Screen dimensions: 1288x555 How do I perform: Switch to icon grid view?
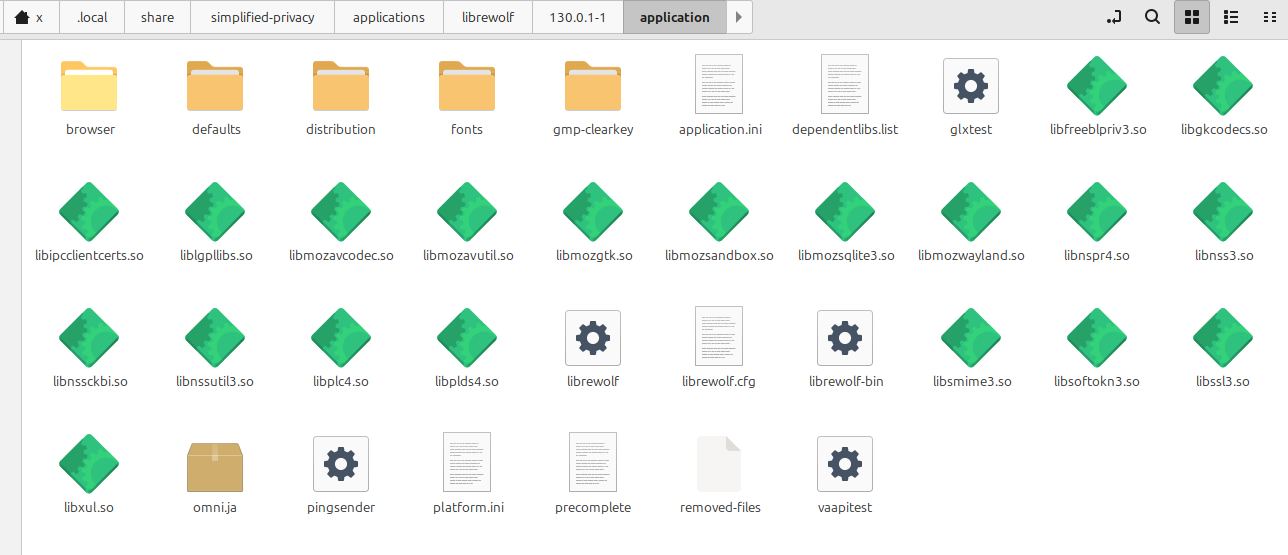coord(1192,17)
